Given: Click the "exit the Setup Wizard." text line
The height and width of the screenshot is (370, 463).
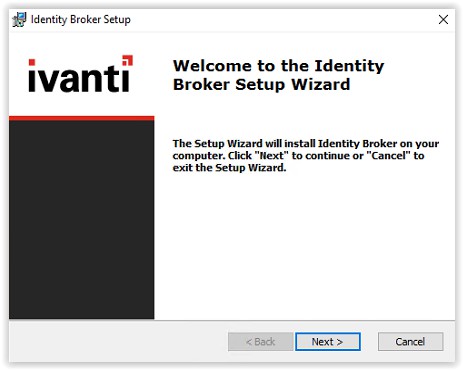Looking at the screenshot, I should [x=229, y=168].
